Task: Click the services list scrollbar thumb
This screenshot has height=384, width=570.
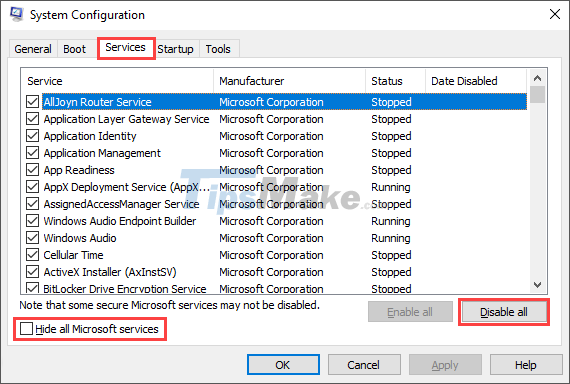Action: click(x=537, y=95)
